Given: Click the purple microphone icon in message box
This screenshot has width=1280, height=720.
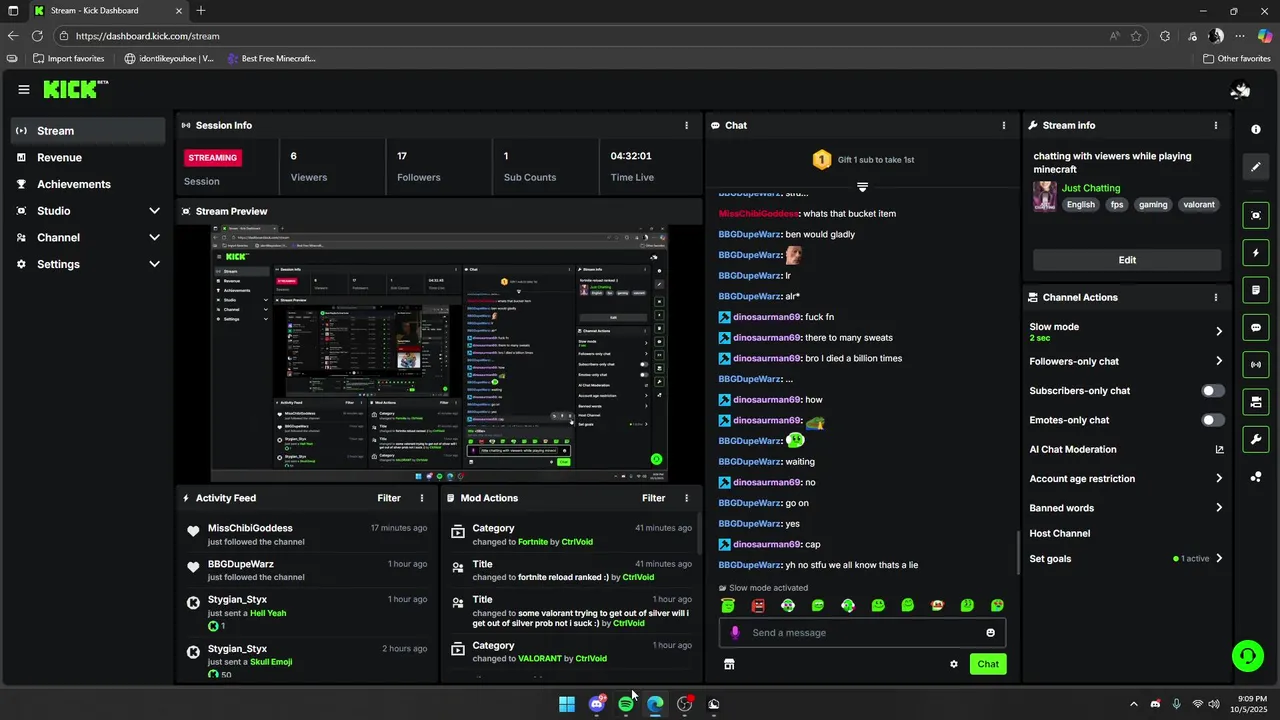Looking at the screenshot, I should click(x=735, y=632).
